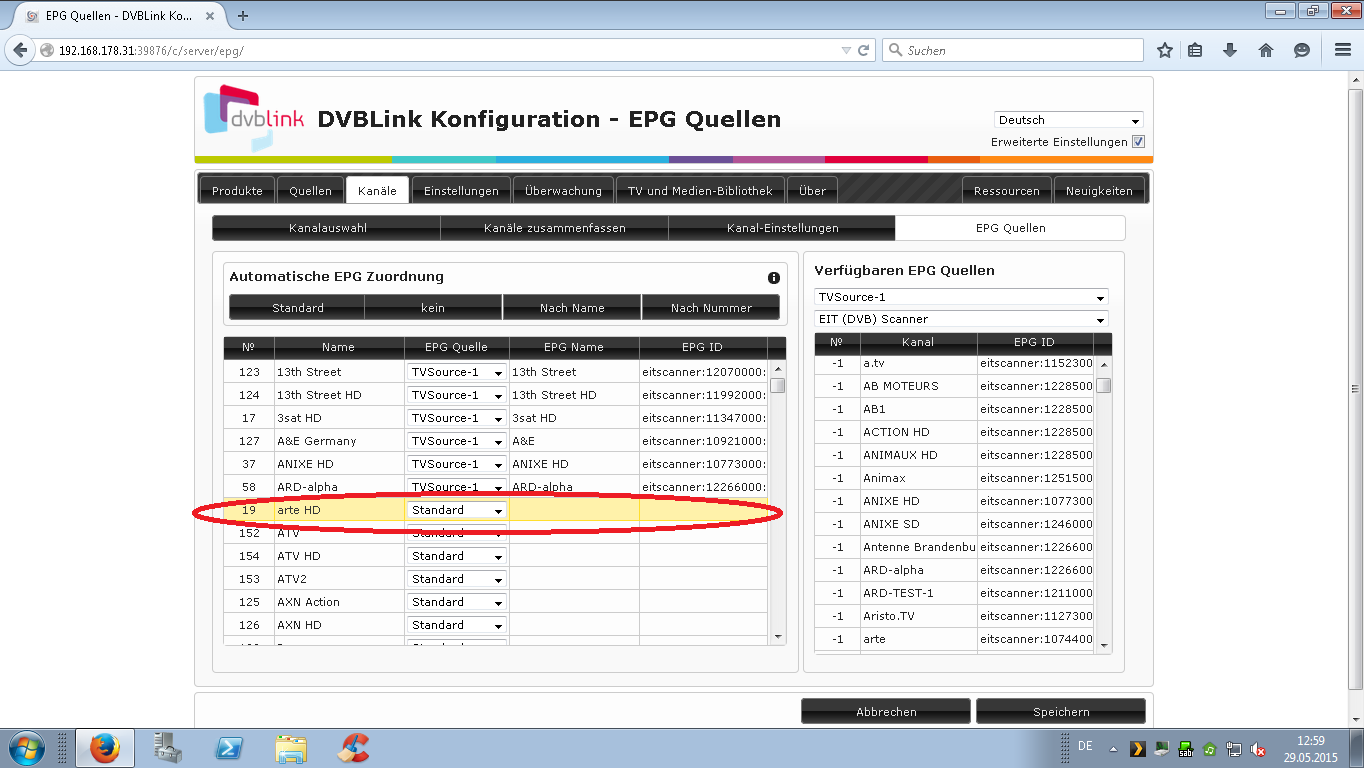Open the downloads arrow icon
The height and width of the screenshot is (768, 1364).
1231,50
